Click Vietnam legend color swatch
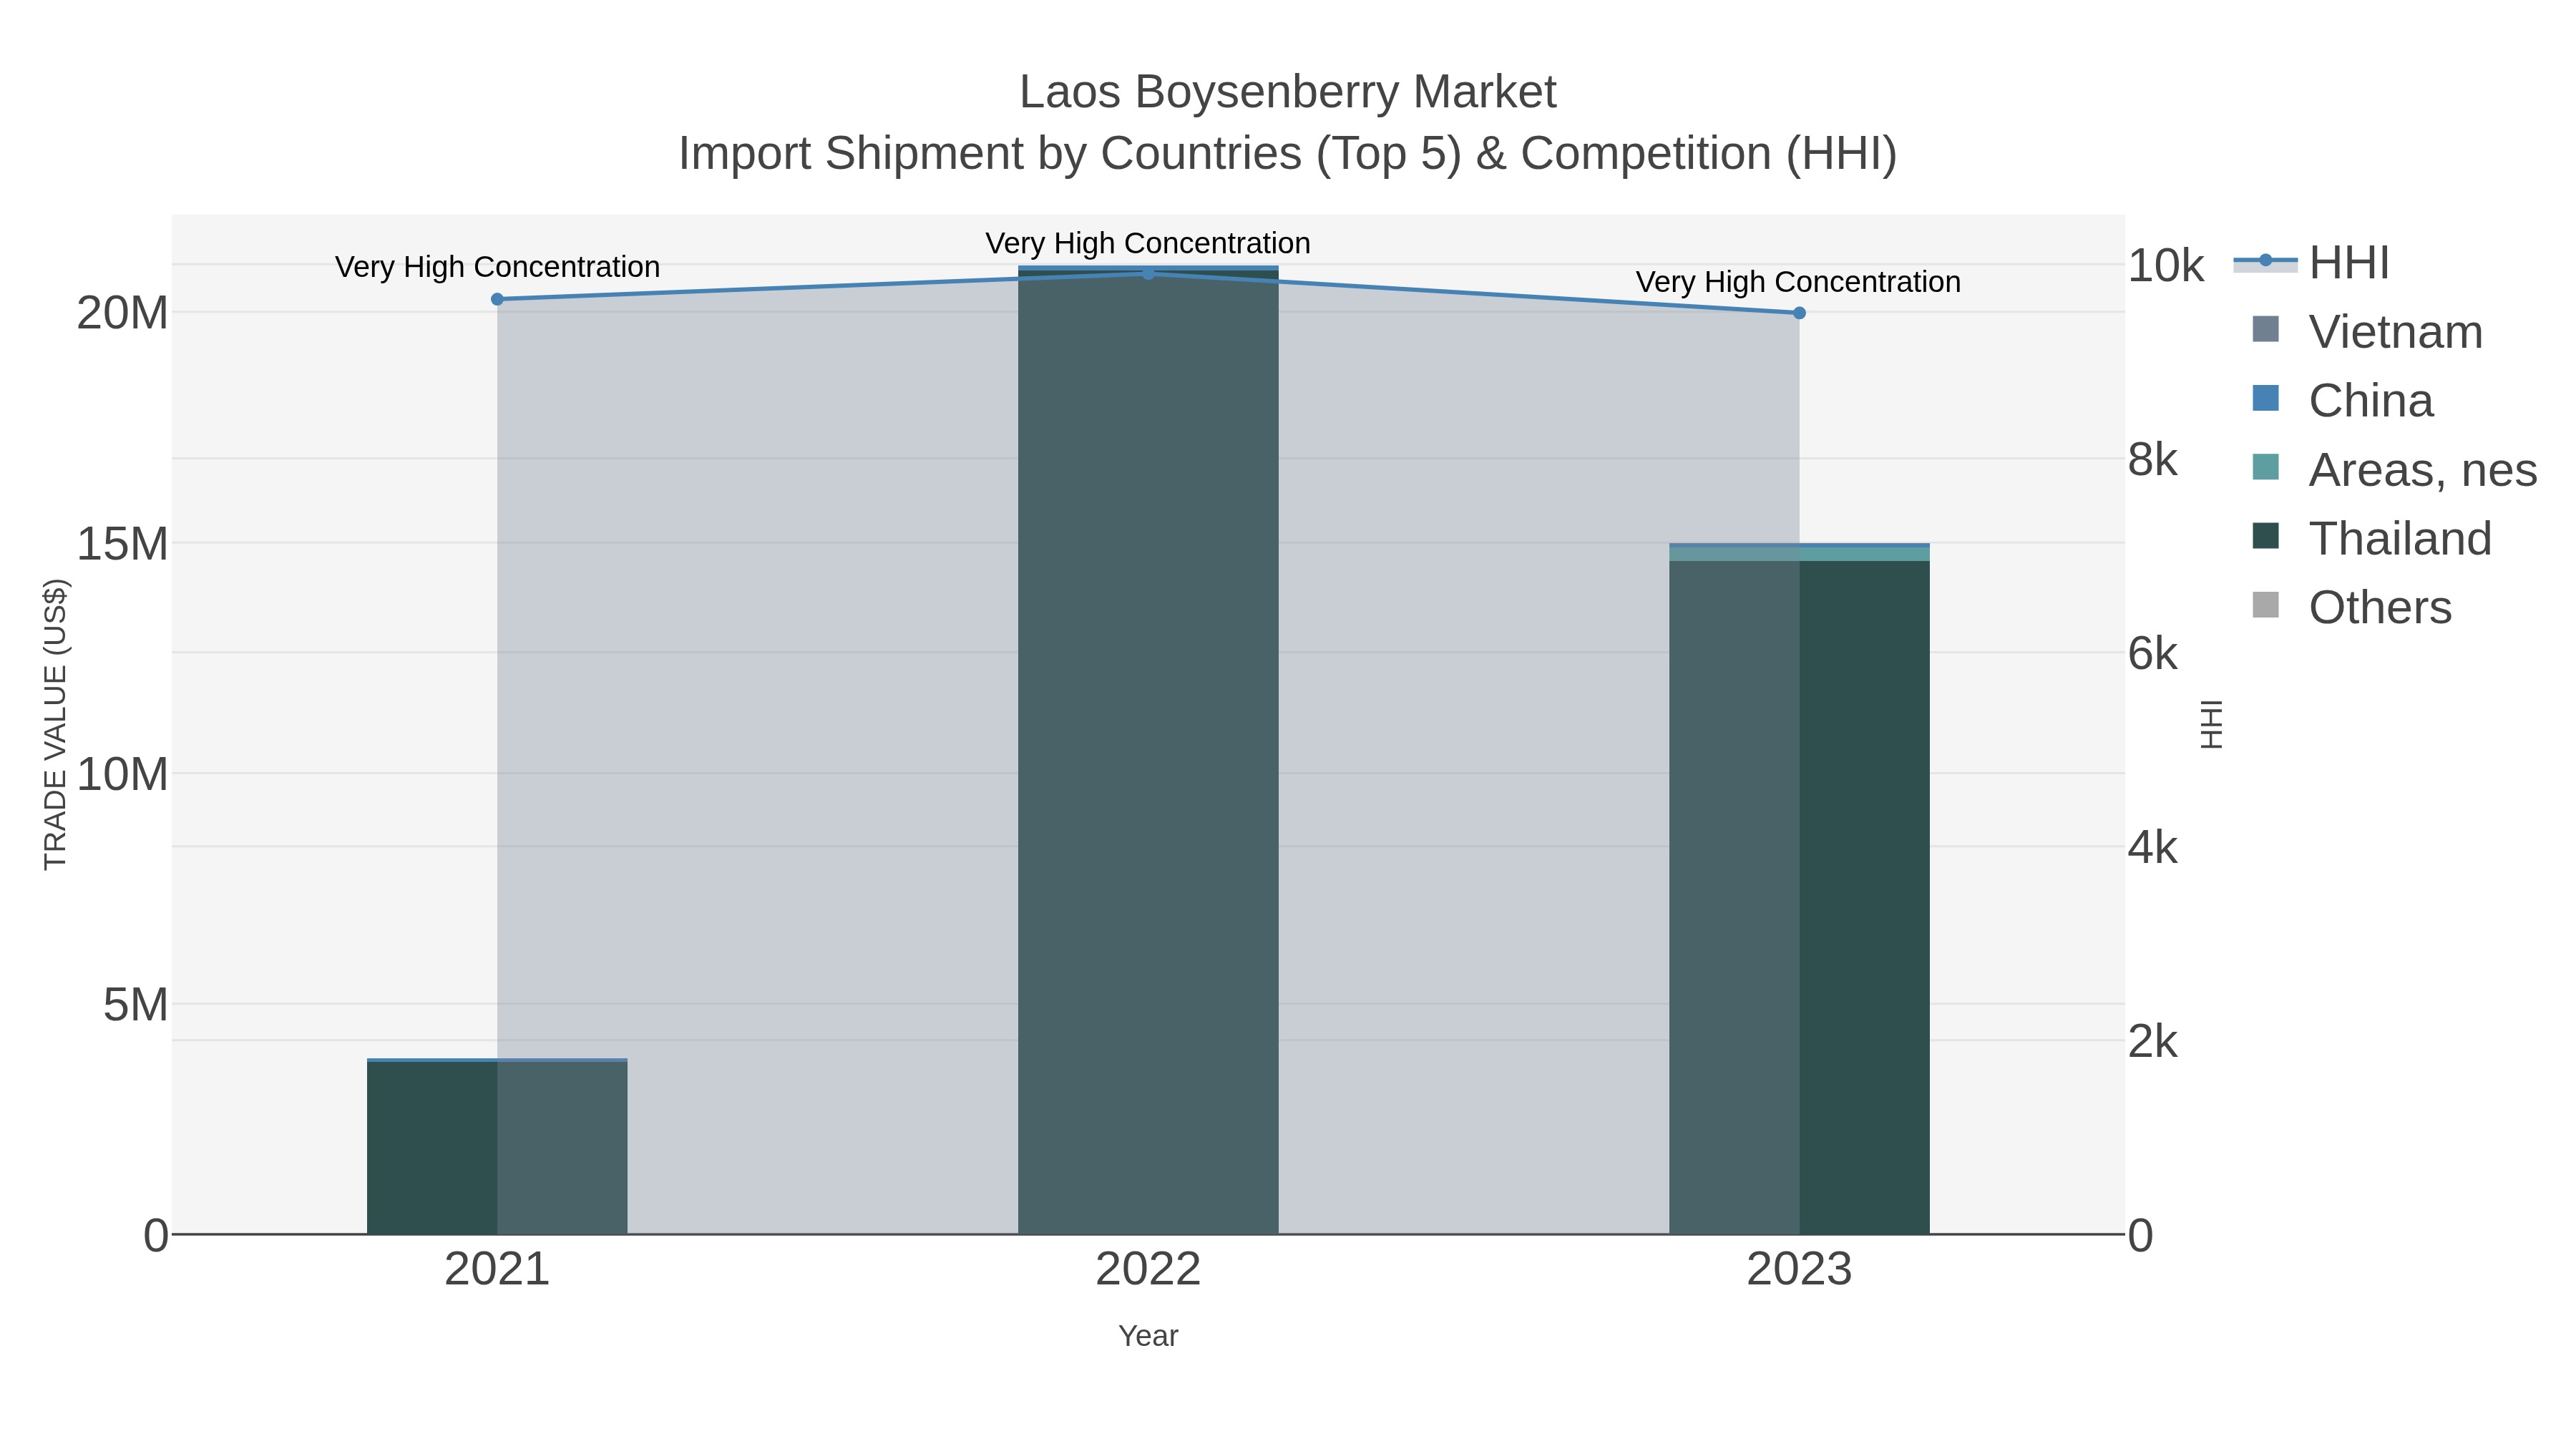This screenshot has width=2576, height=1449. [x=2265, y=329]
